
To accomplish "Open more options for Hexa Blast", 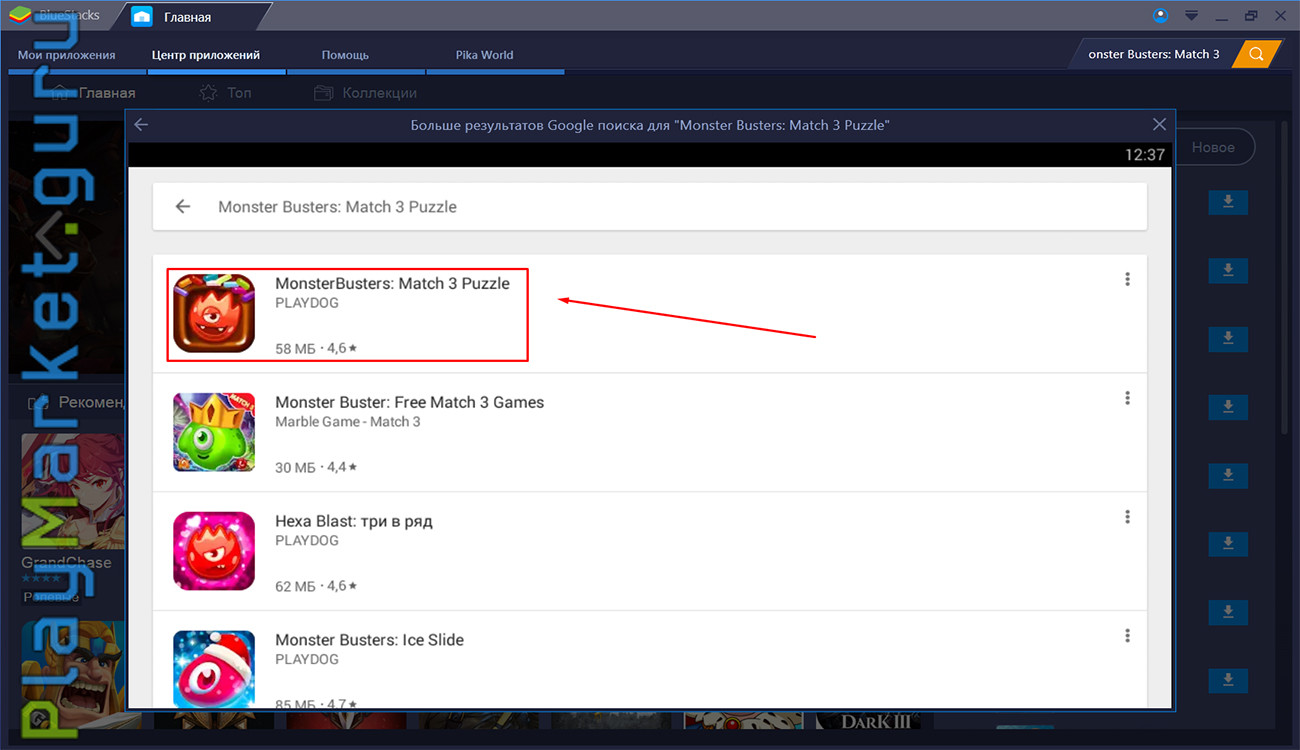I will [1127, 517].
